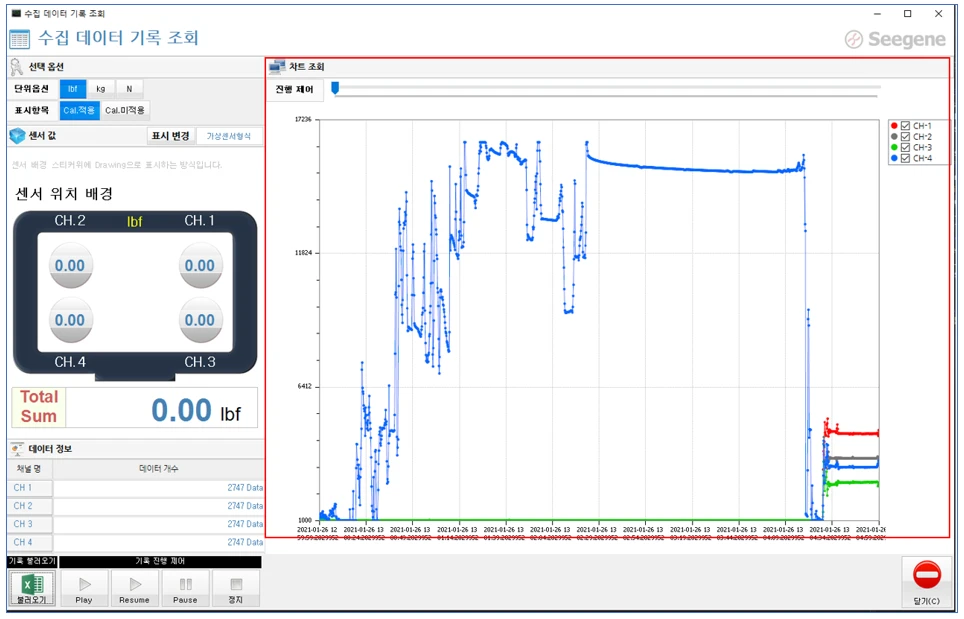
Task: Click the Total Sum value display
Action: point(162,408)
